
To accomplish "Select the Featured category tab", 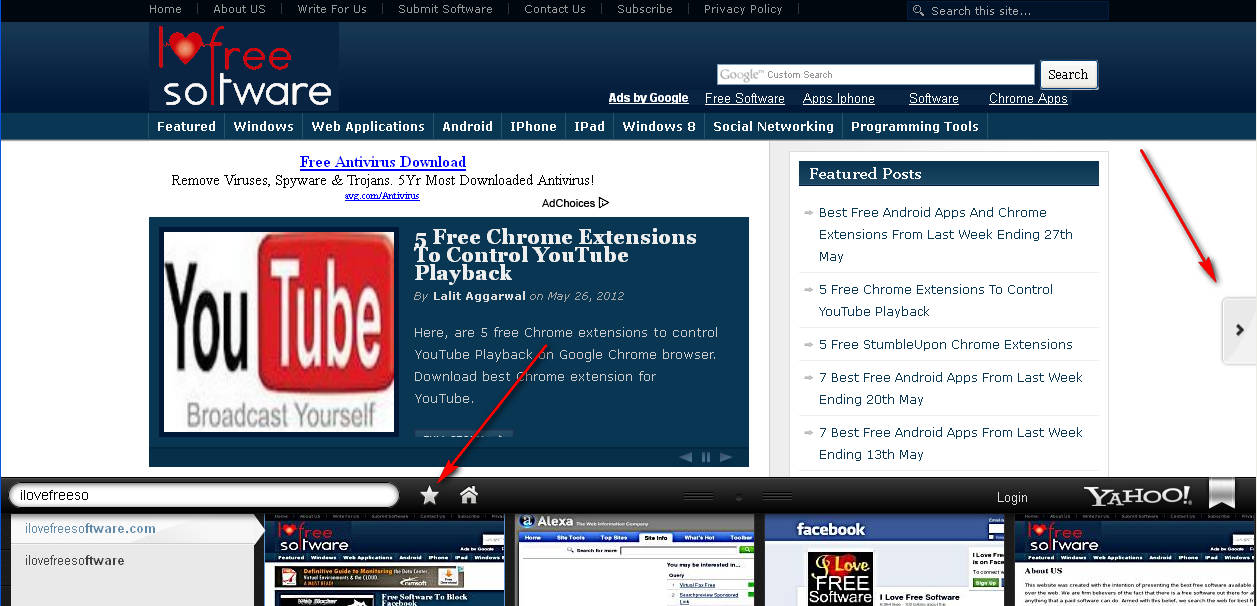I will [186, 126].
